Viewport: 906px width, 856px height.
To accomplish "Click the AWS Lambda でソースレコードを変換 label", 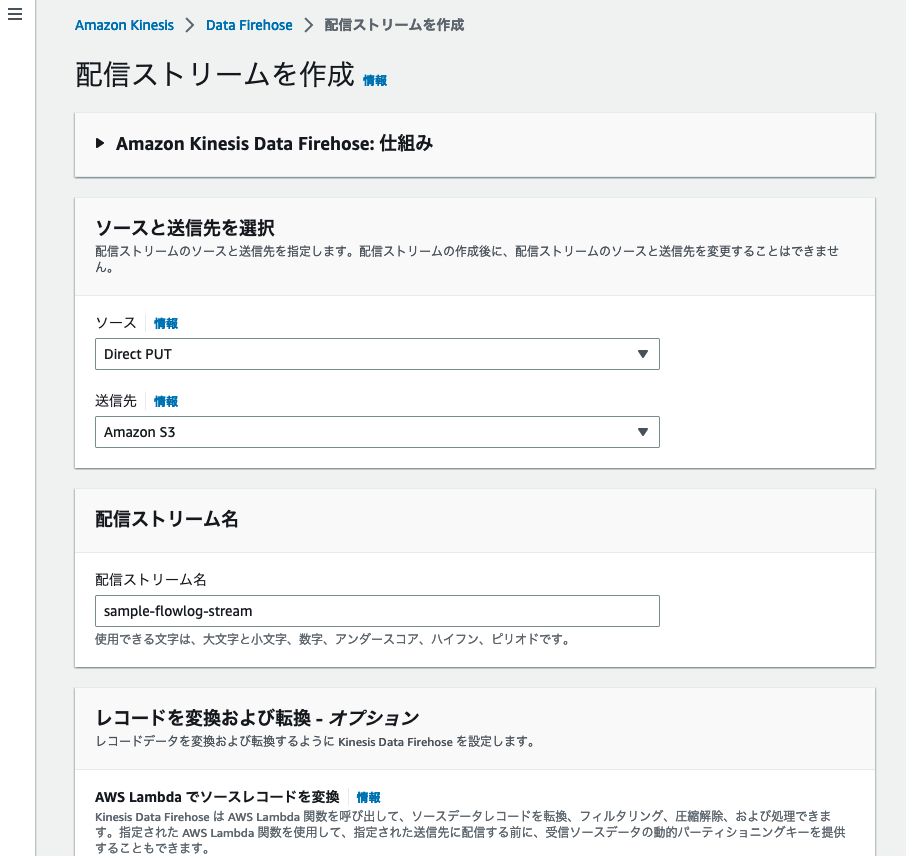I will pyautogui.click(x=217, y=797).
